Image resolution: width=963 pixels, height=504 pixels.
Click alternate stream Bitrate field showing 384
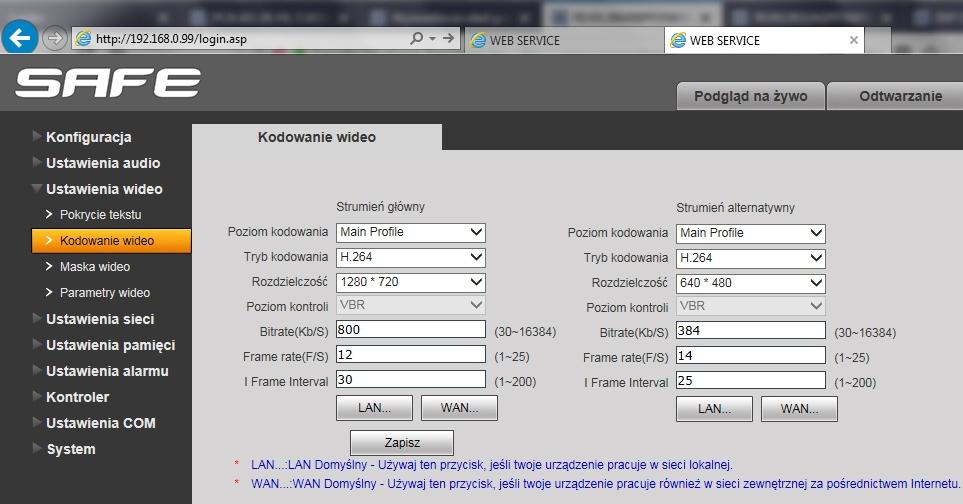tap(751, 331)
